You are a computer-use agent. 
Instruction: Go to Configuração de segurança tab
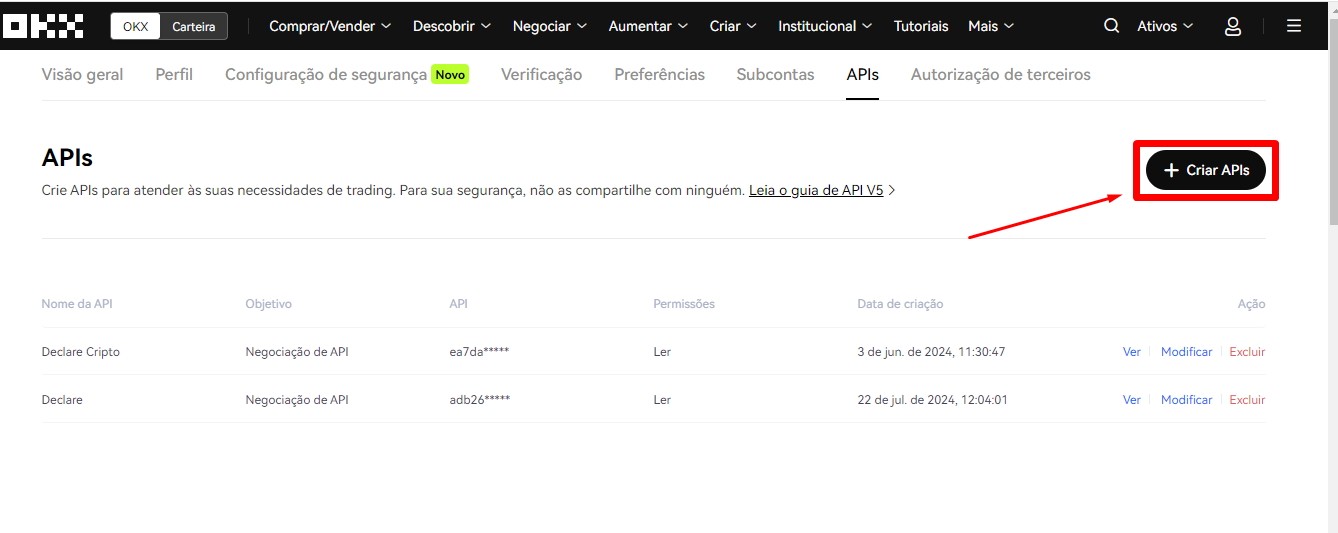tap(326, 75)
